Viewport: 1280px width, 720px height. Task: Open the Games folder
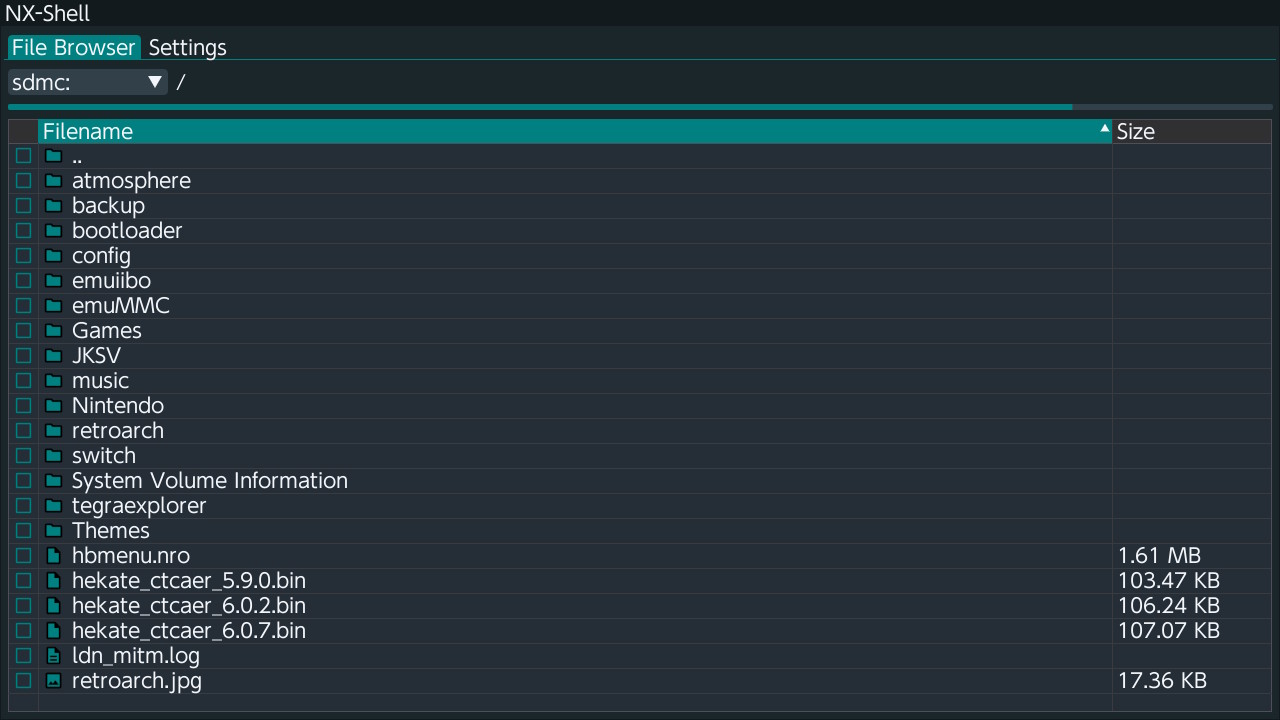pyautogui.click(x=107, y=331)
